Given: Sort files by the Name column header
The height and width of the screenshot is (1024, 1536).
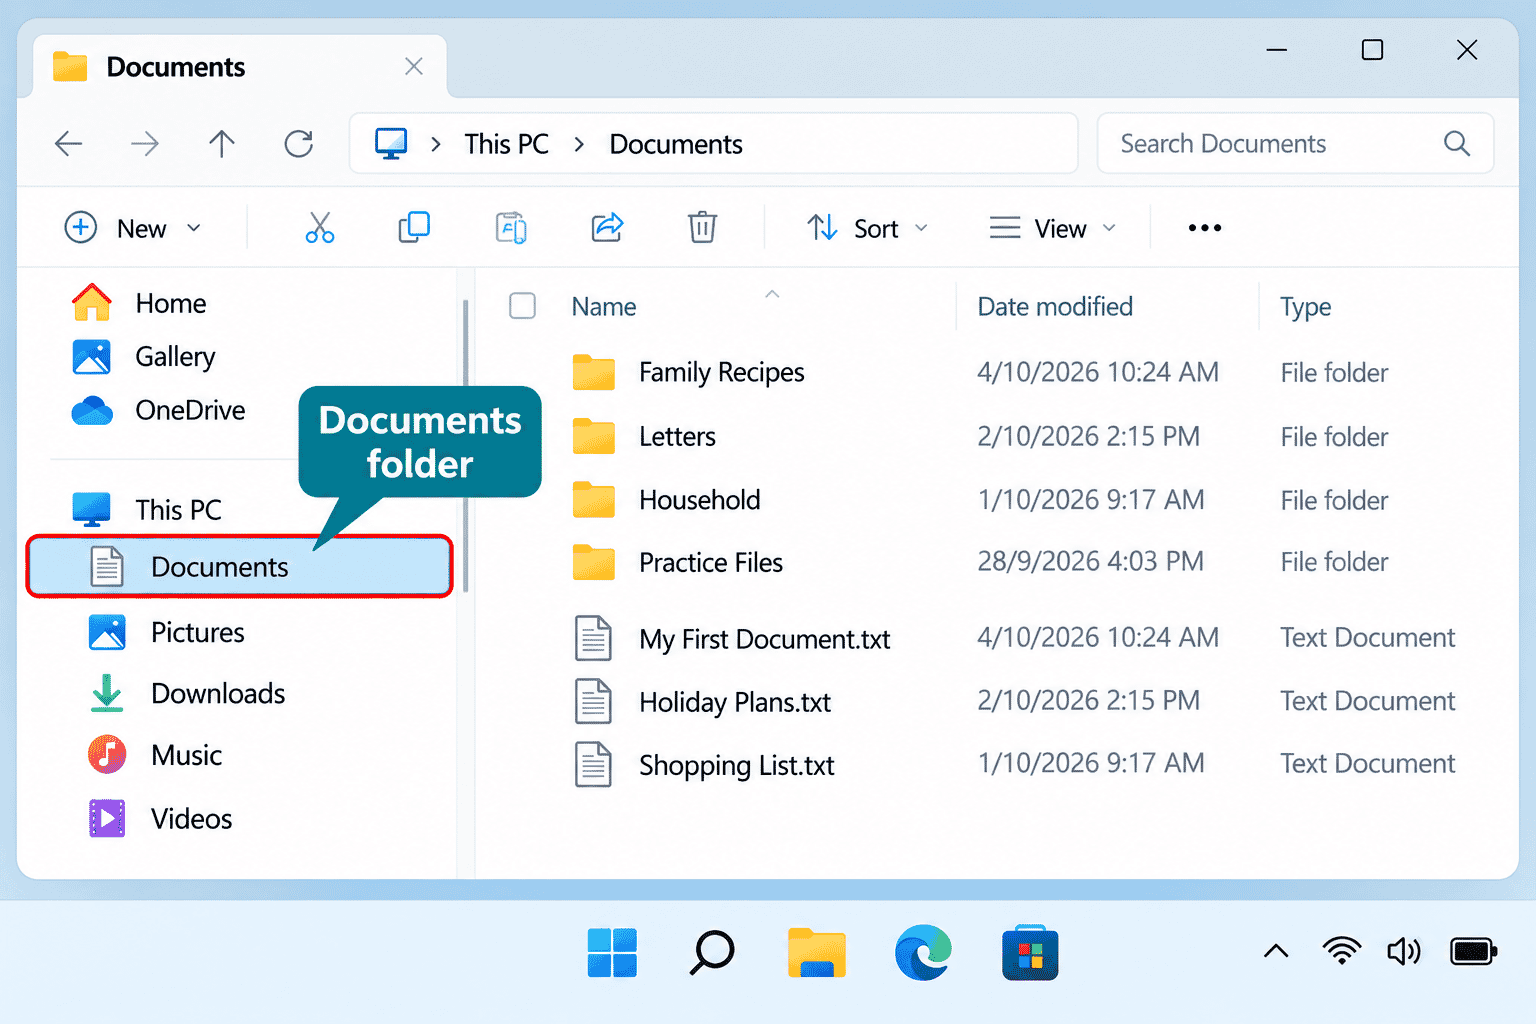Looking at the screenshot, I should [x=604, y=306].
